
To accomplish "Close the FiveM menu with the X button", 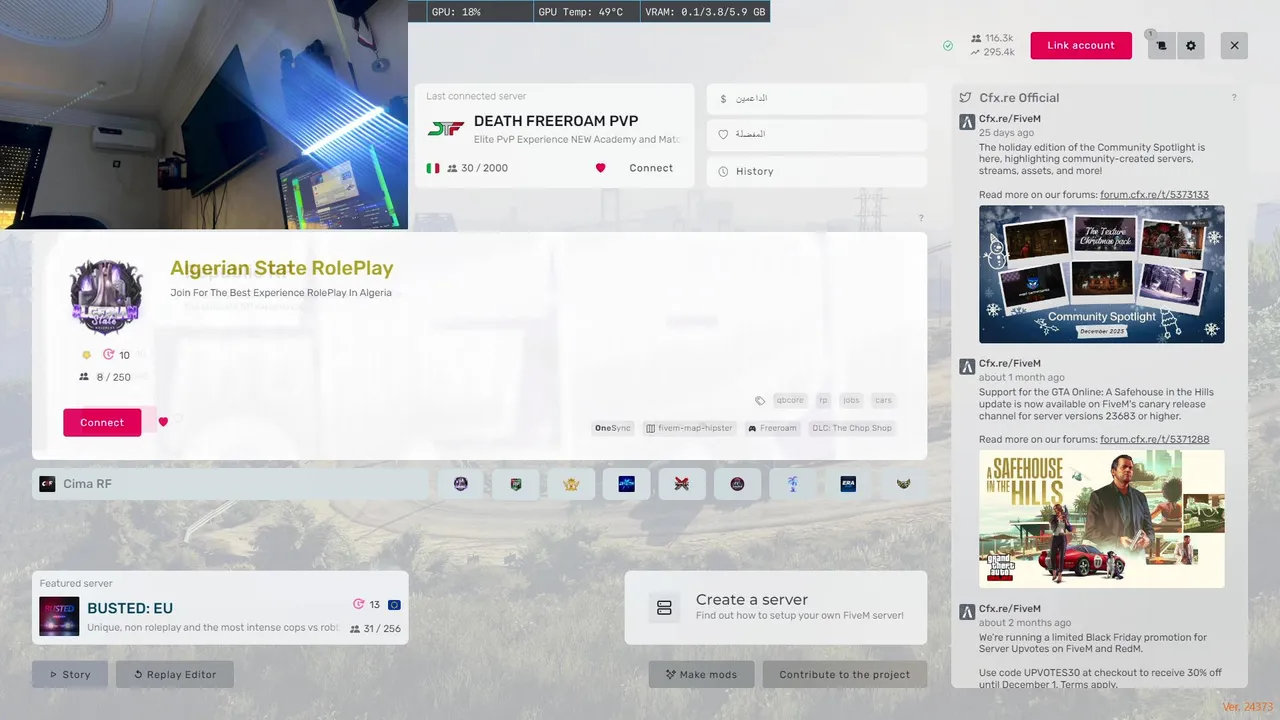I will pyautogui.click(x=1234, y=46).
